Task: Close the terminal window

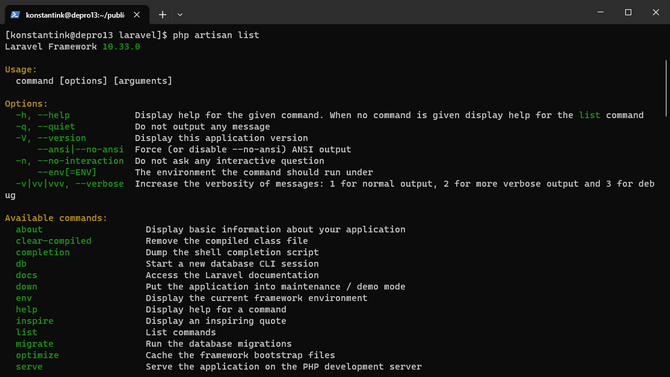Action: [x=655, y=12]
